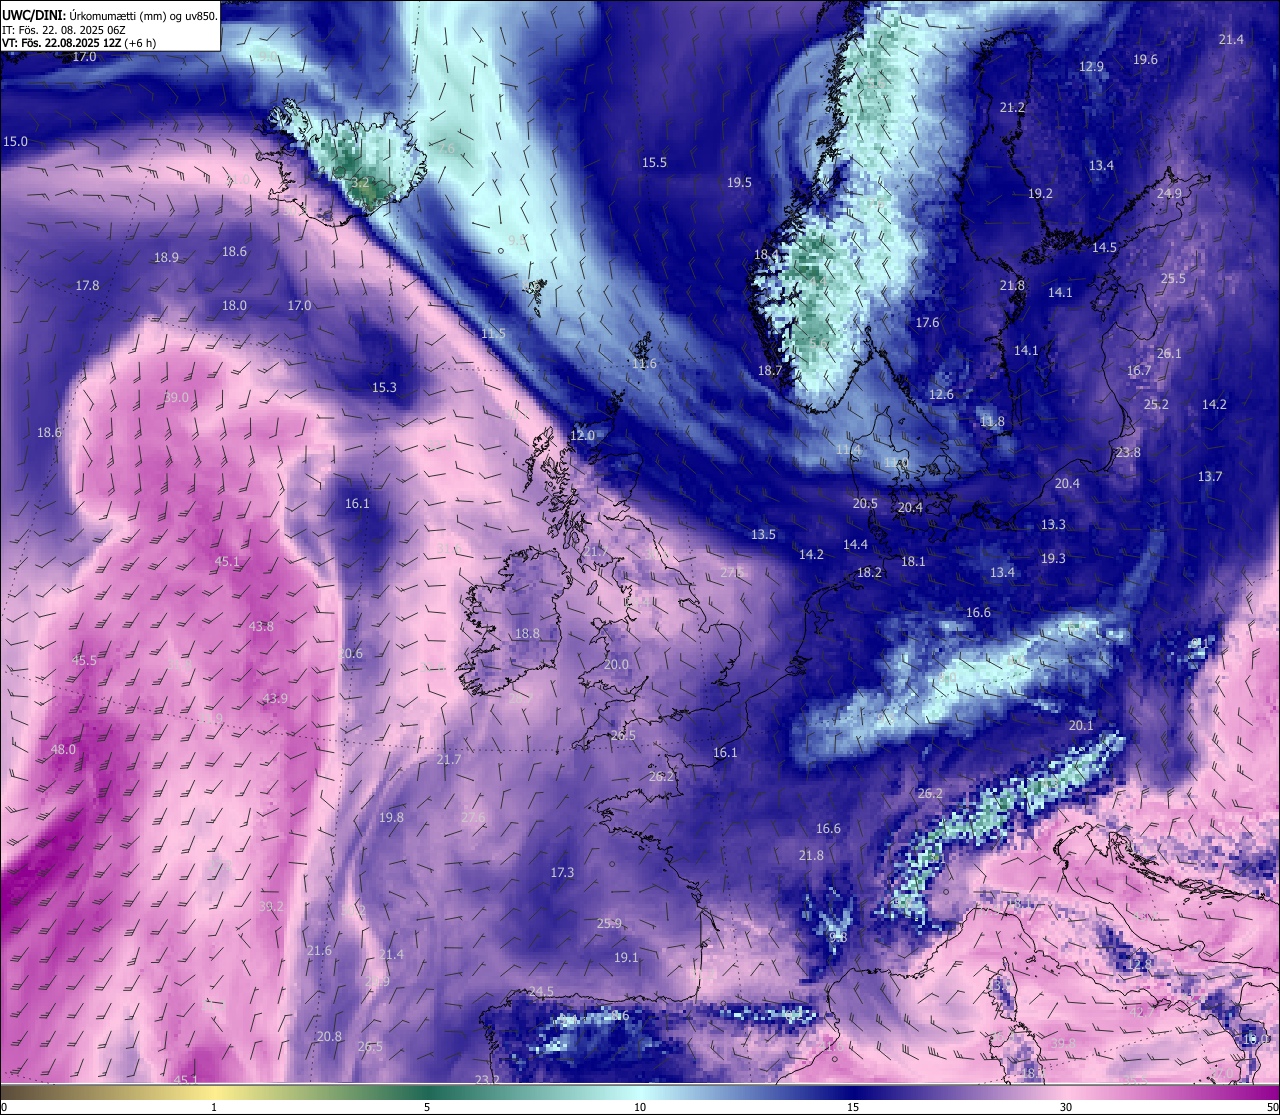Click the map value 16.7

pyautogui.click(x=1139, y=371)
